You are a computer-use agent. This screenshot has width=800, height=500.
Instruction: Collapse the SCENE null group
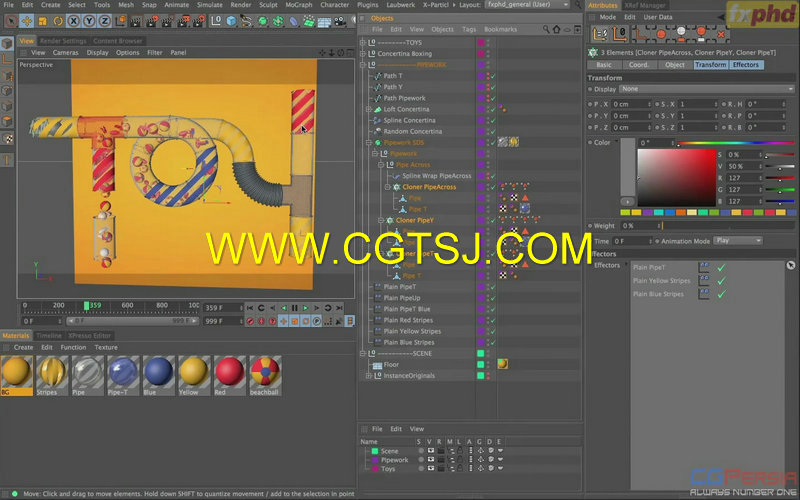363,353
